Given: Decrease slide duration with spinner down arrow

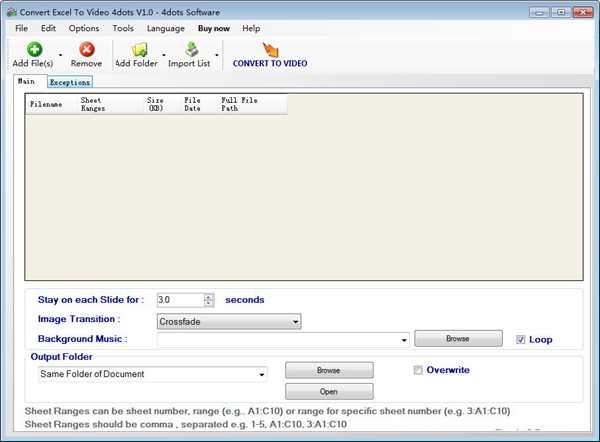Looking at the screenshot, I should [x=209, y=303].
